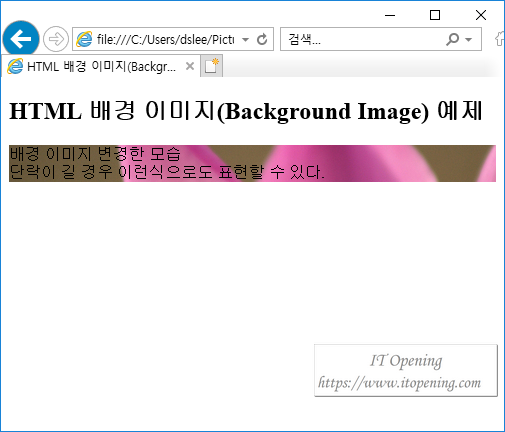Screen dimensions: 505x432
Task: Expand the address bar autocomplete dropdown arrow
Action: (x=246, y=40)
